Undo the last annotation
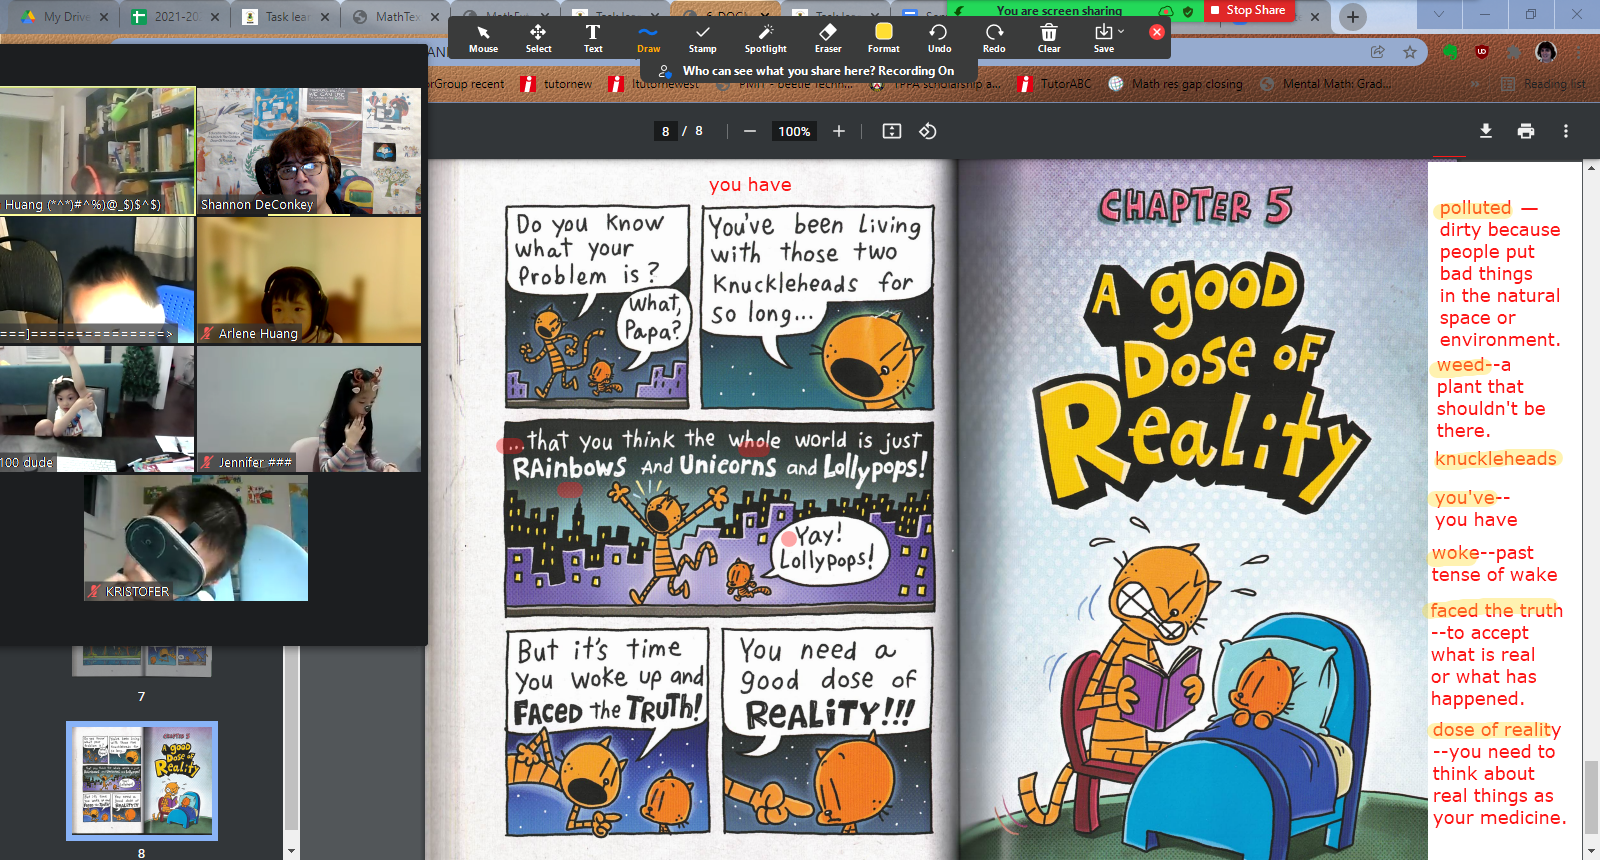This screenshot has height=860, width=1600. [x=939, y=38]
